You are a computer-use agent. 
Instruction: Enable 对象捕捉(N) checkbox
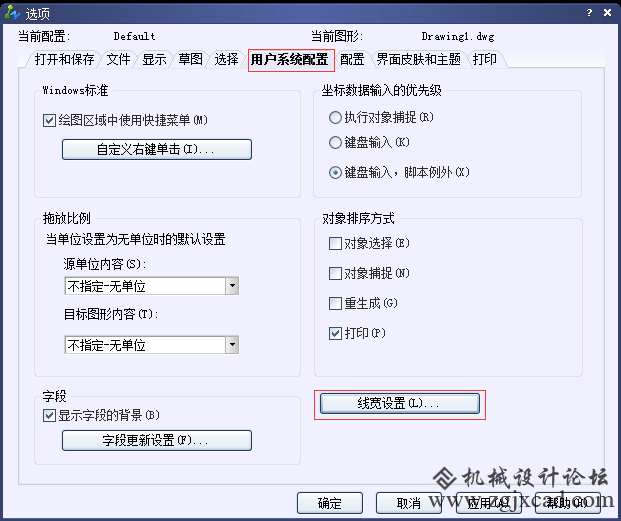(335, 274)
